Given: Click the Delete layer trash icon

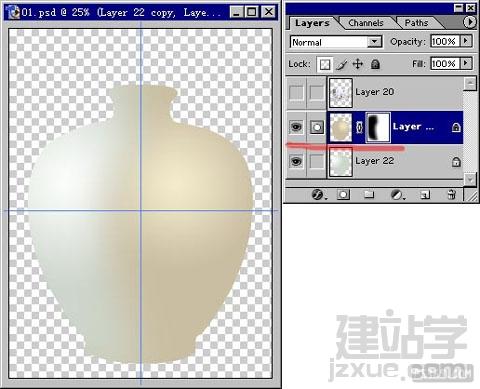Looking at the screenshot, I should [452, 194].
